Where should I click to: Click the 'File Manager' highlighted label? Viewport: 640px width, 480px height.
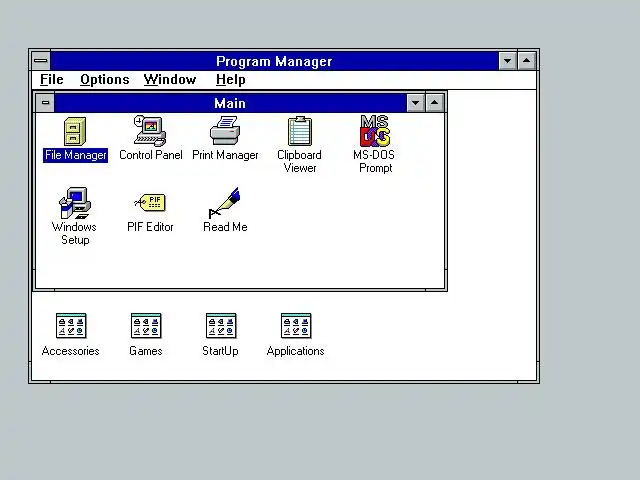76,155
